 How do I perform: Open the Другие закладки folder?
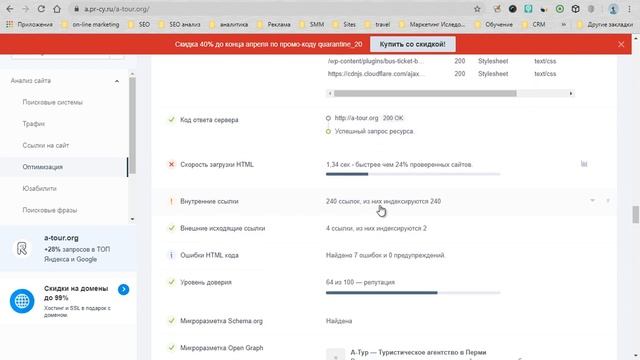(x=605, y=24)
